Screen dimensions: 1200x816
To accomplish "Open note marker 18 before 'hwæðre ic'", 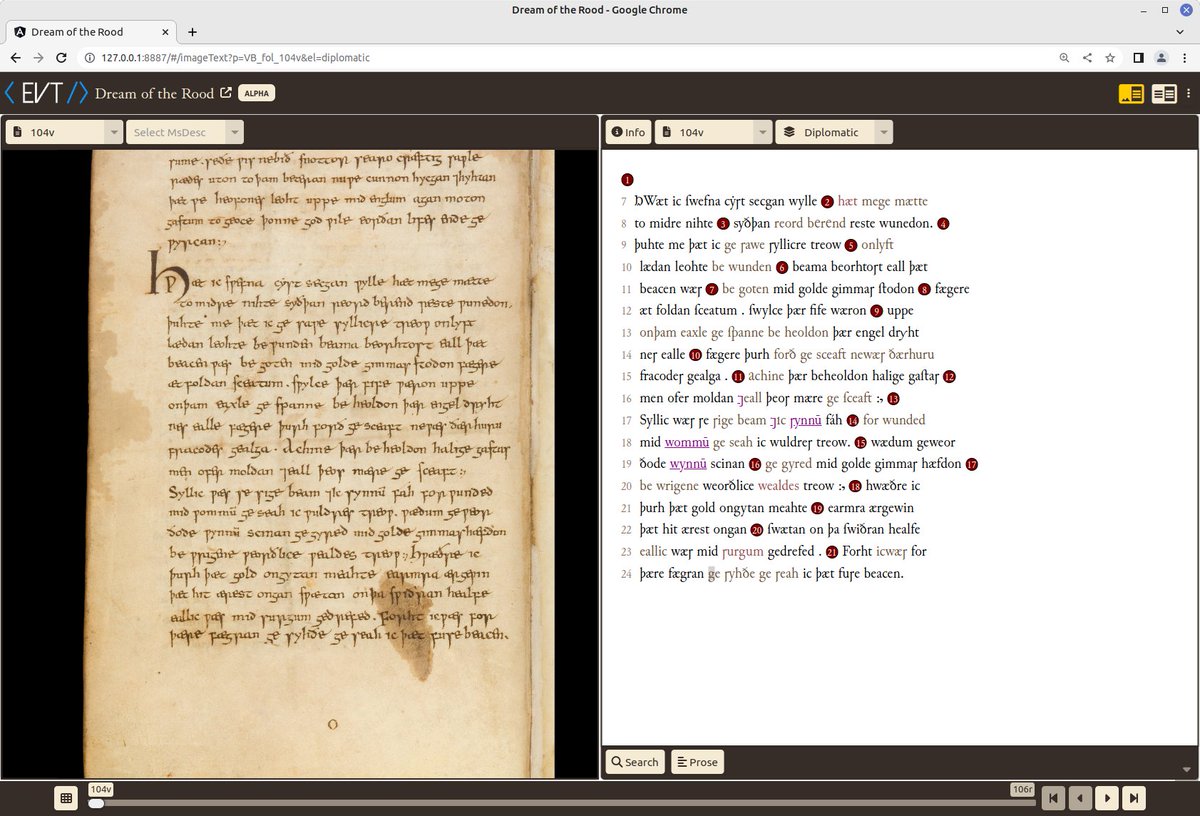I will coord(855,486).
